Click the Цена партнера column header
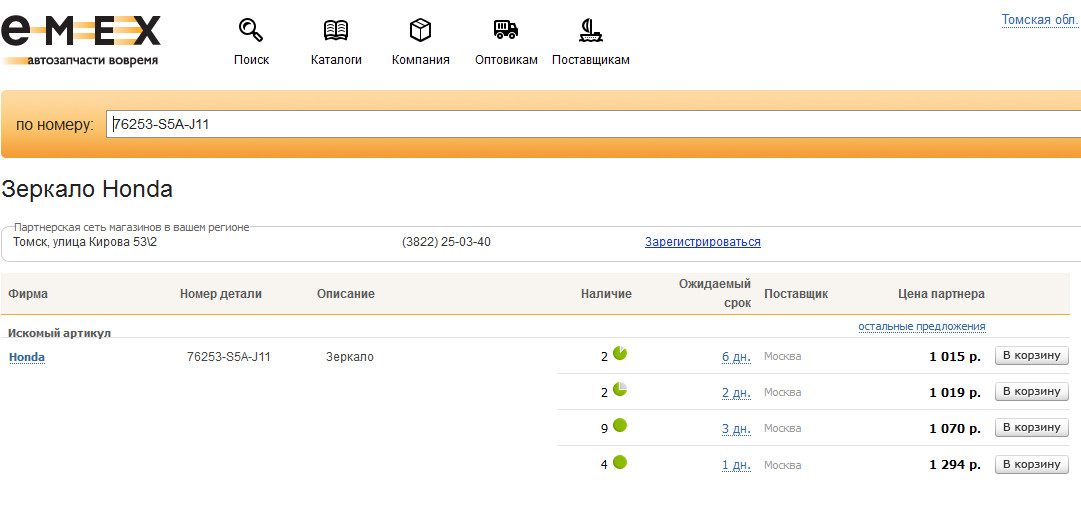Image resolution: width=1081 pixels, height=507 pixels. click(x=942, y=294)
